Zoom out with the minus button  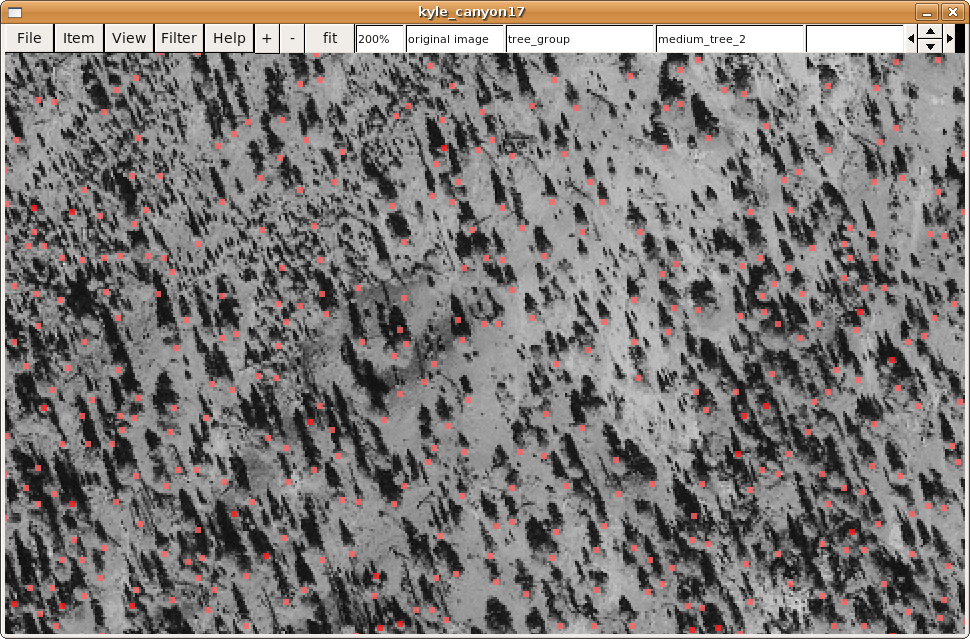tap(292, 38)
